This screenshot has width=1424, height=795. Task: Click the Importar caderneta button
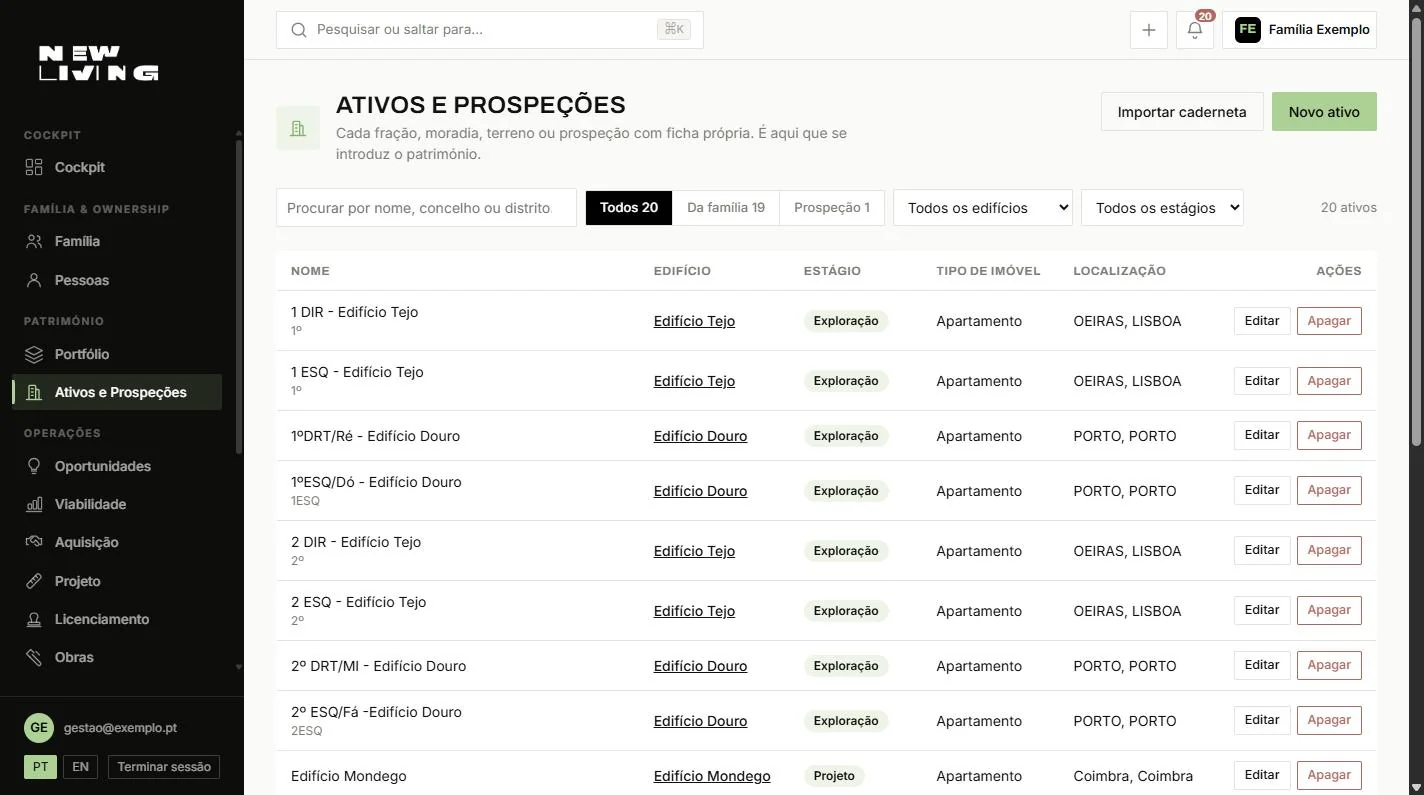pyautogui.click(x=1182, y=112)
